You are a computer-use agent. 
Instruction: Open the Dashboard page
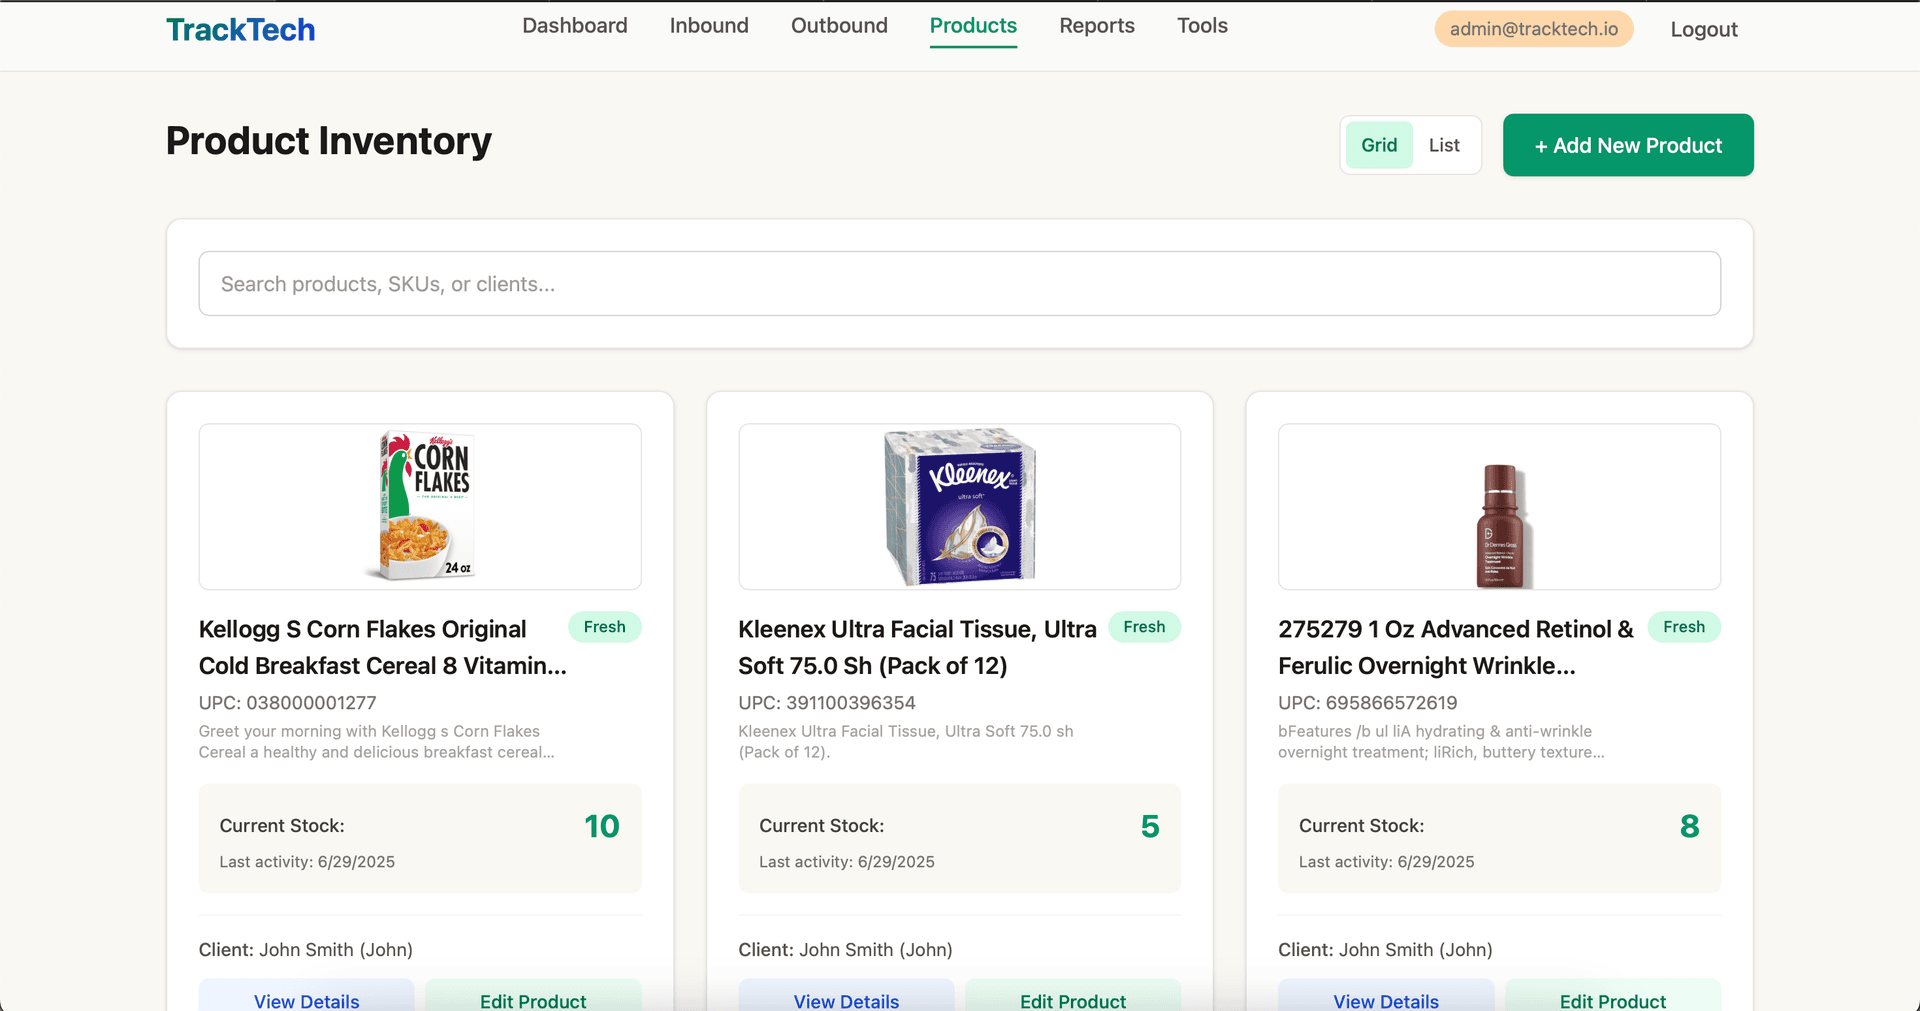tap(574, 25)
